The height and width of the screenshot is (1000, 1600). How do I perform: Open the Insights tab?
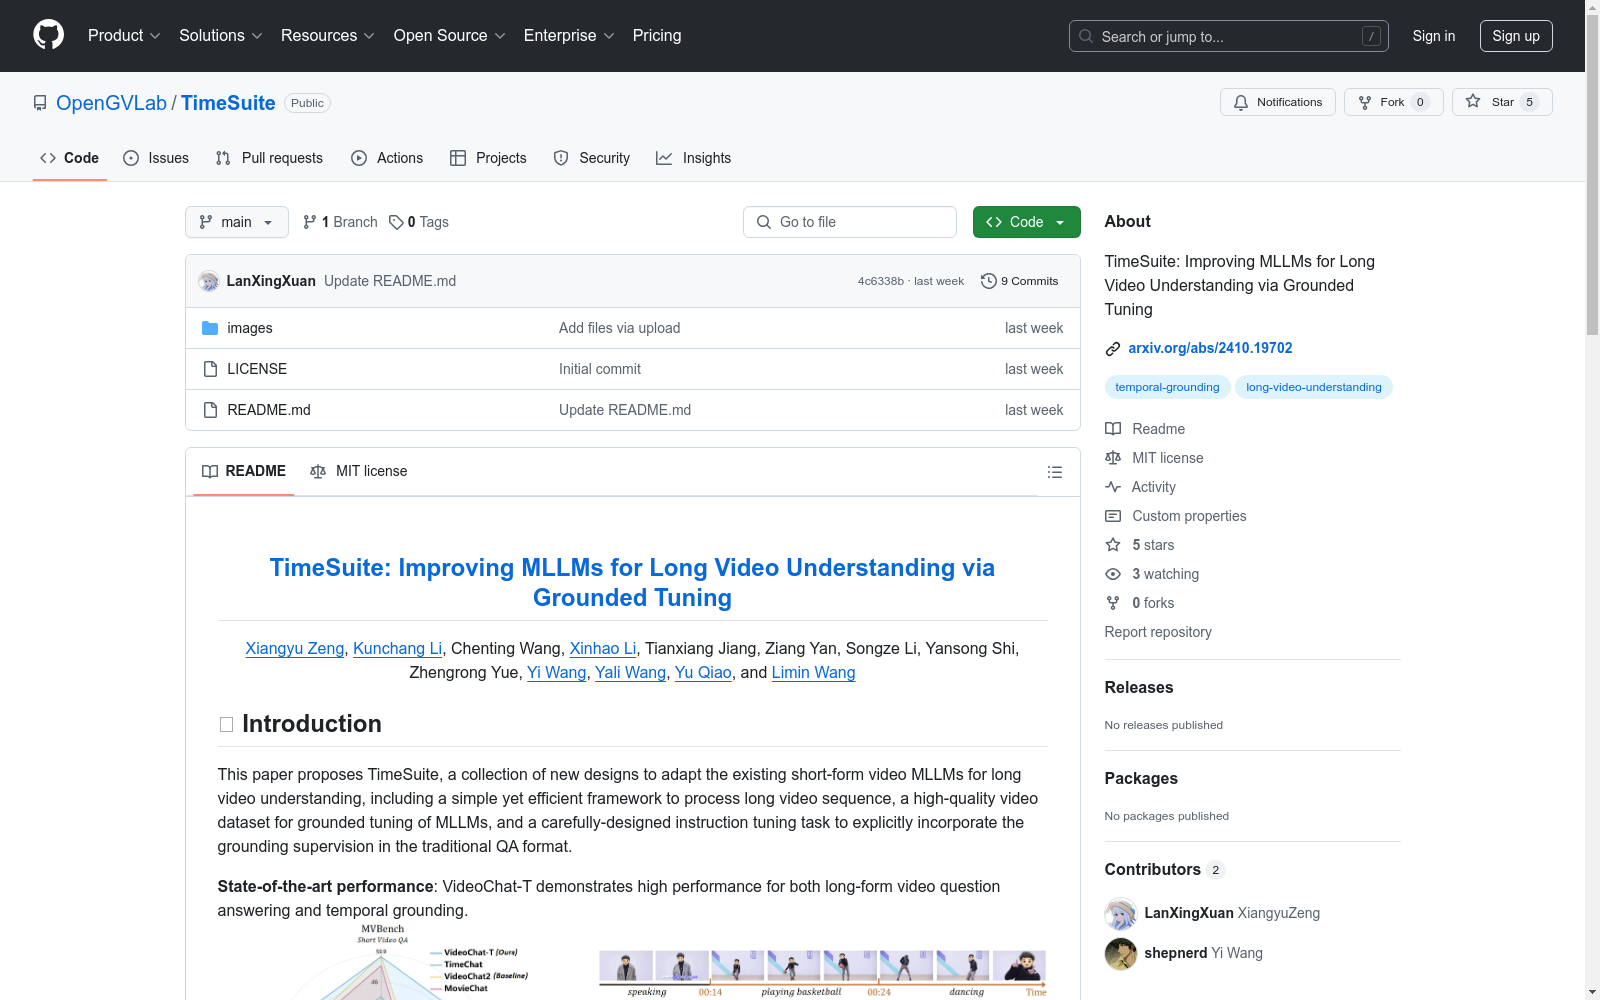coord(694,158)
